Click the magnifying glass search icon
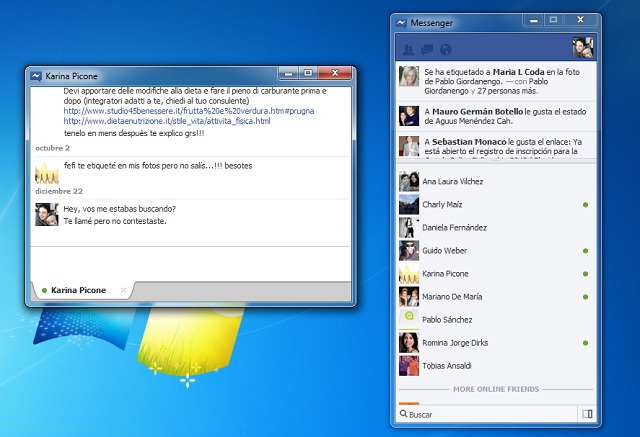The image size is (640, 437). 403,414
